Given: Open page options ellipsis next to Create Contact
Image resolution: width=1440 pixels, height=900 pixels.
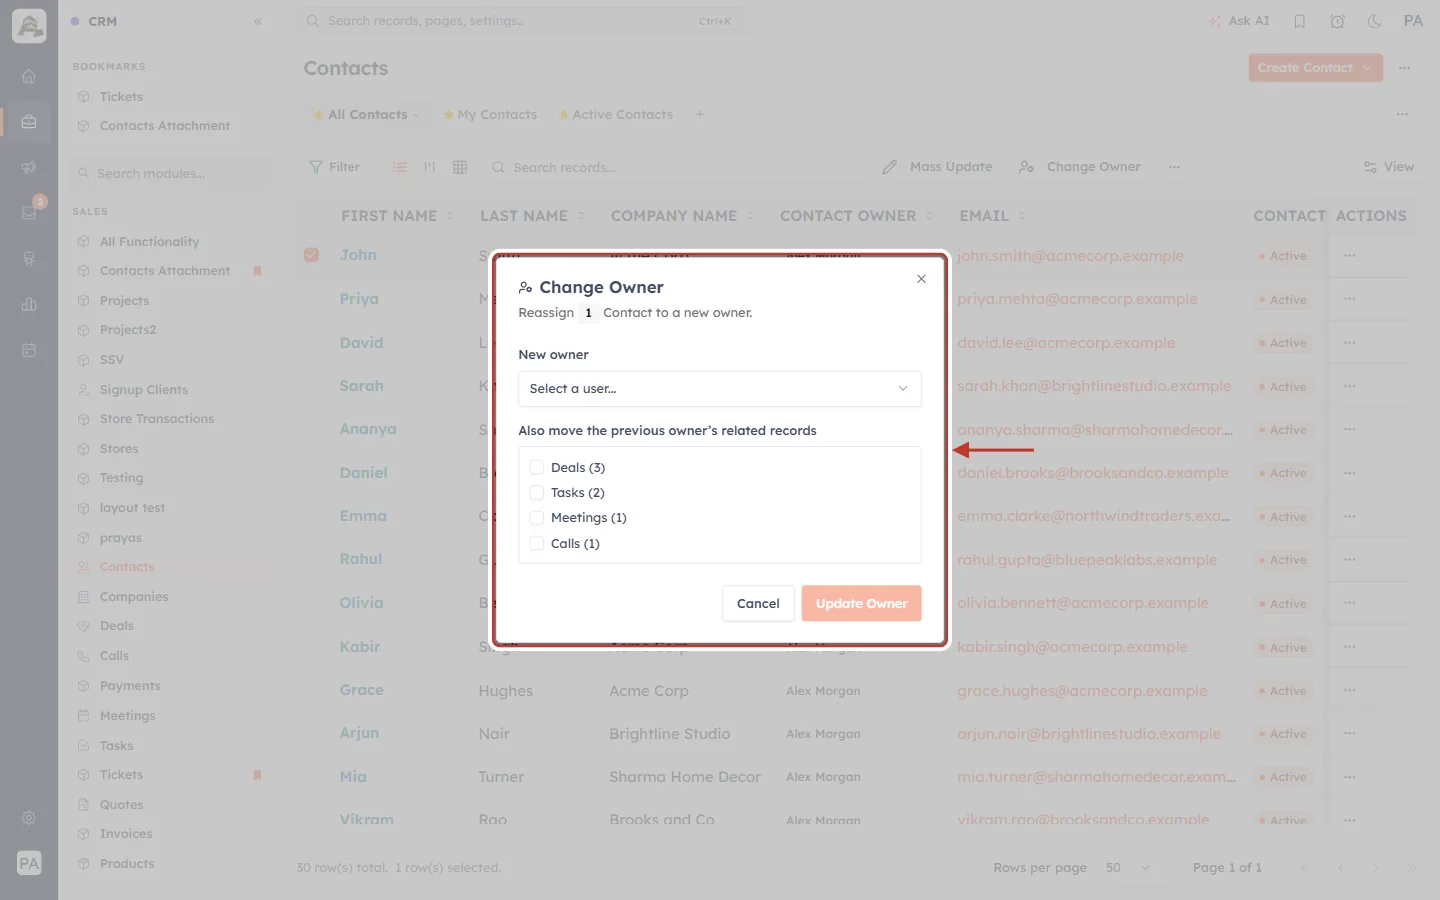Looking at the screenshot, I should click(x=1405, y=68).
